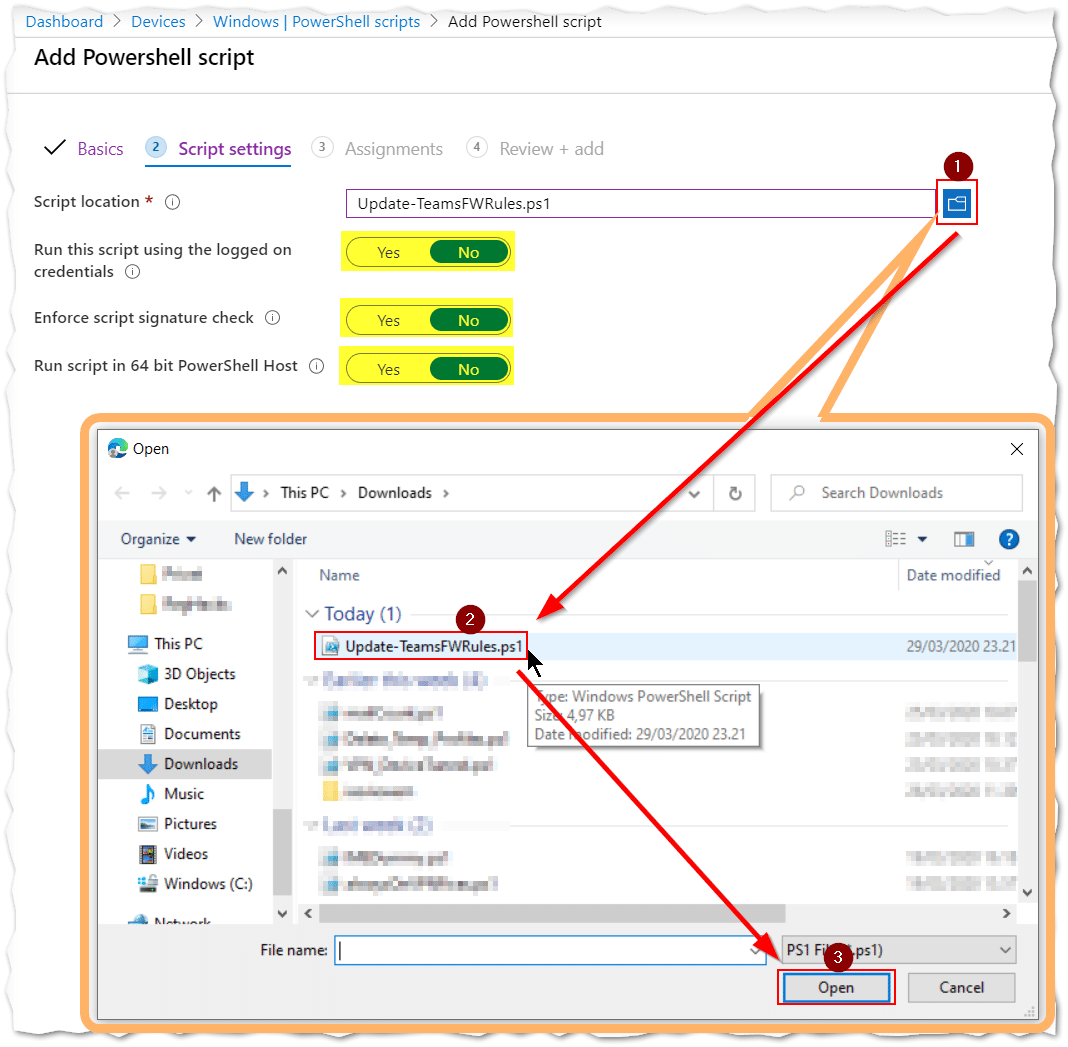Navigate to Devices via breadcrumb link
Viewport: 1068px width, 1047px height.
pyautogui.click(x=158, y=21)
